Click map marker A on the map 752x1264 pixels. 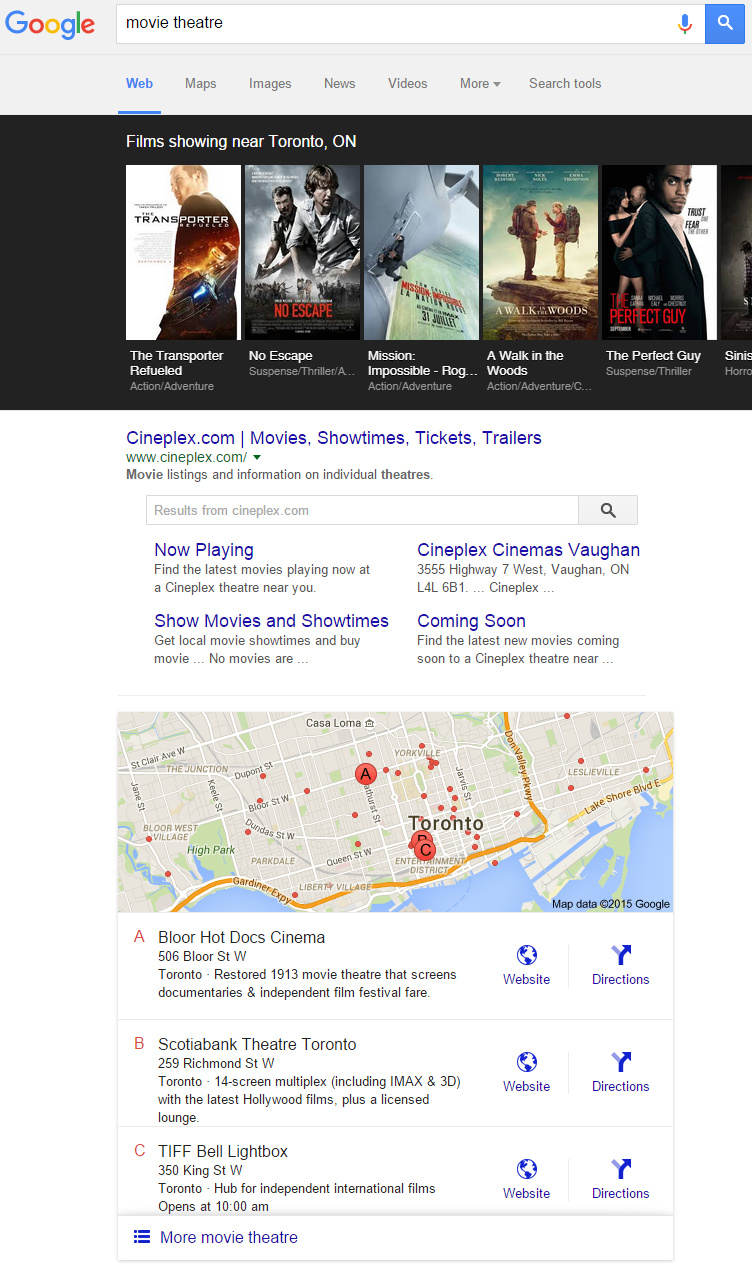[365, 774]
